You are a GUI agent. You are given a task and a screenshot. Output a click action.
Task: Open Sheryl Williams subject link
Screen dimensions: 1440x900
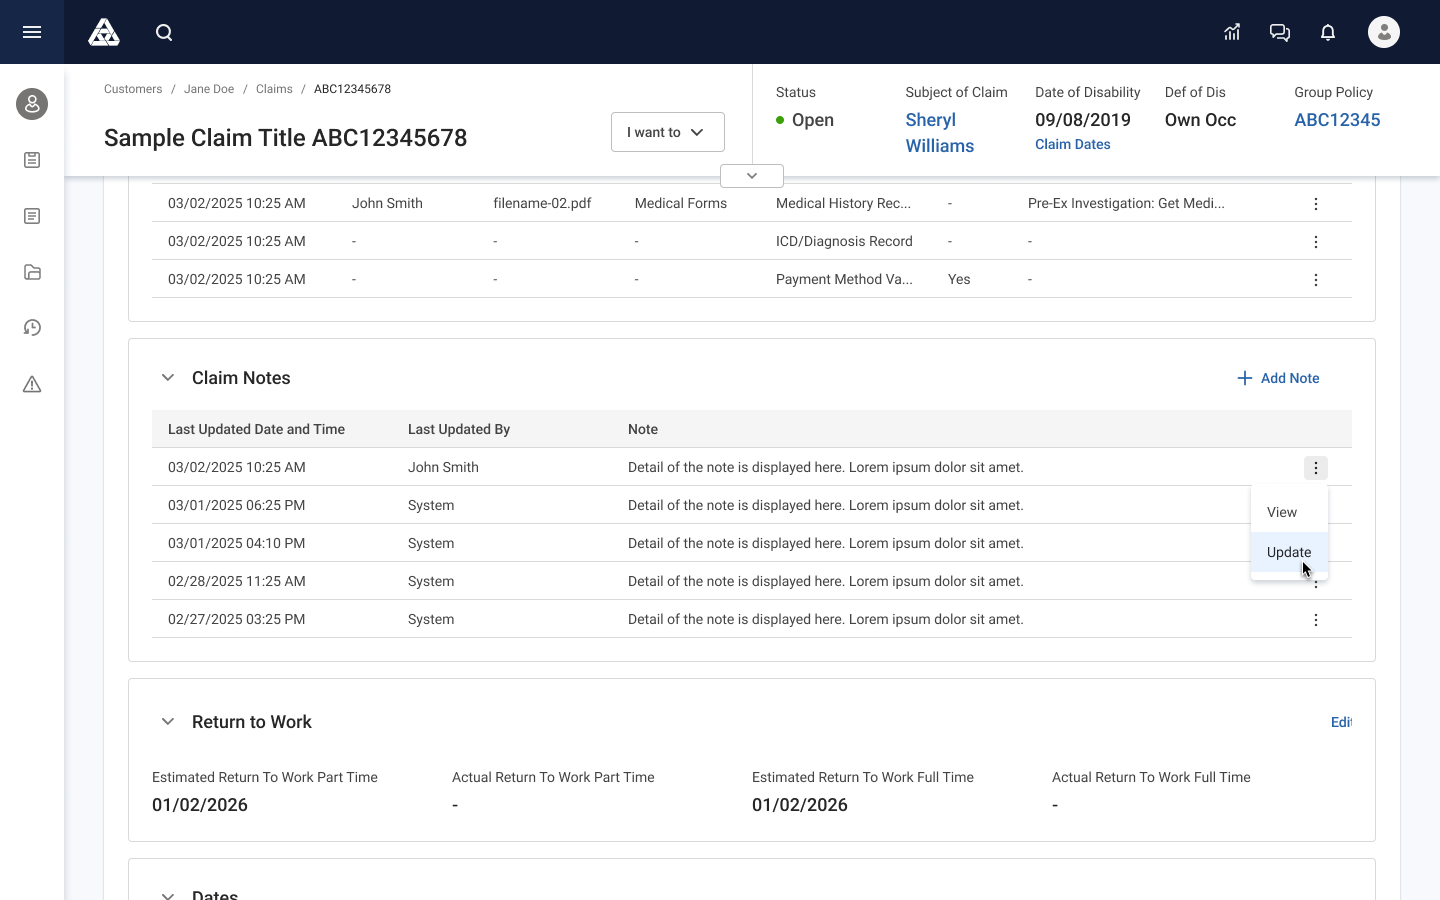pyautogui.click(x=940, y=133)
